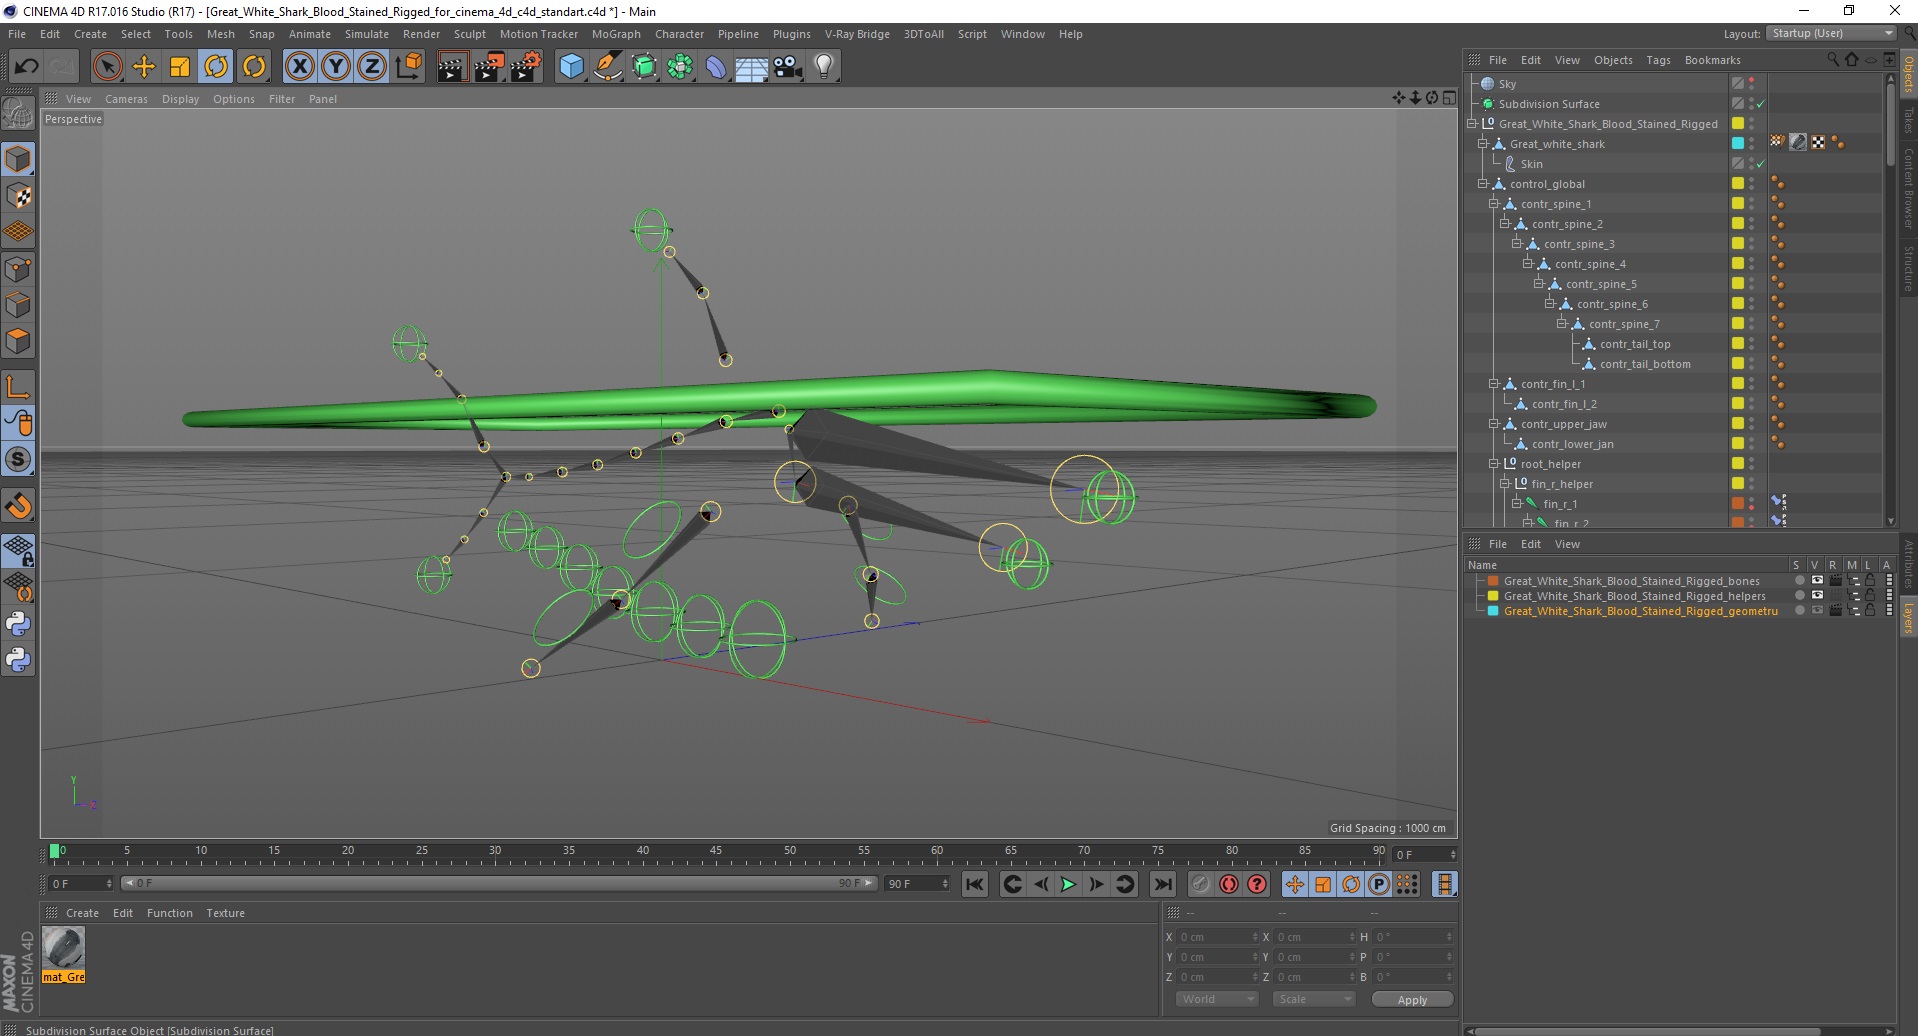Open the Character menu
The image size is (1918, 1036).
[679, 34]
